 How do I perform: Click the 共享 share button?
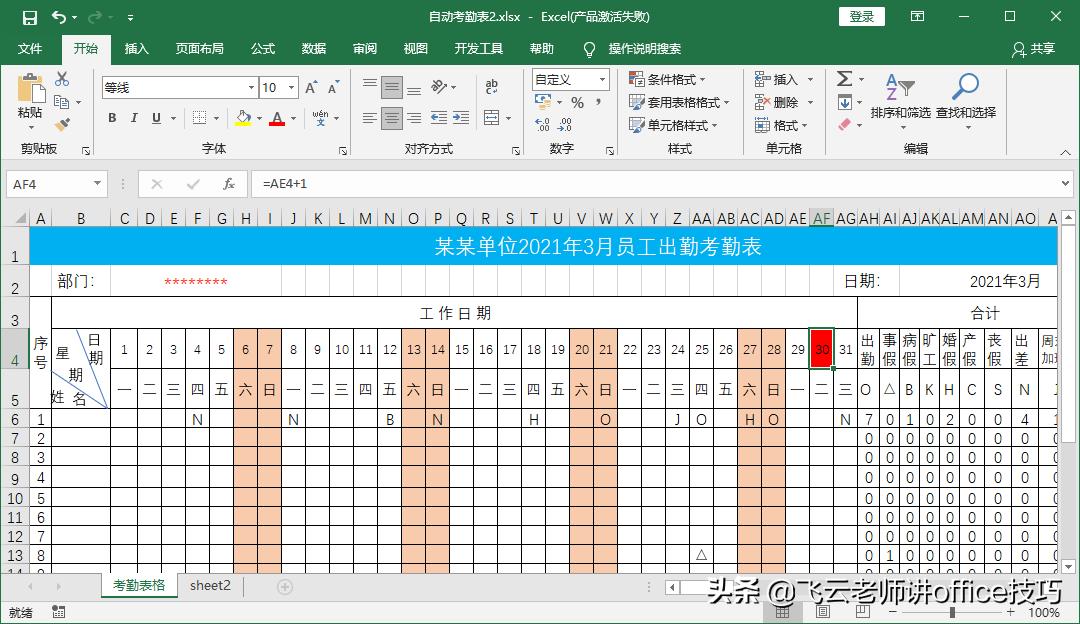pyautogui.click(x=1040, y=49)
